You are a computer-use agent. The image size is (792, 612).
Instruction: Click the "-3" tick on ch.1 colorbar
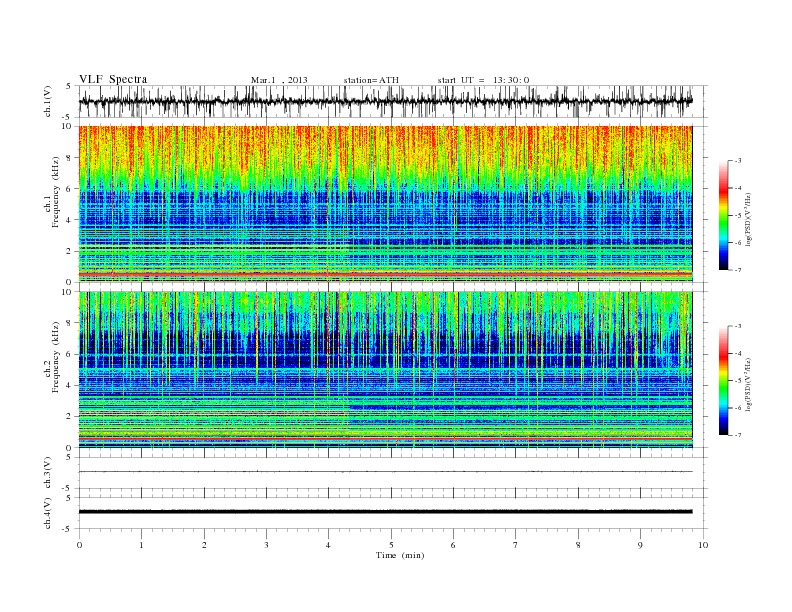(x=738, y=161)
